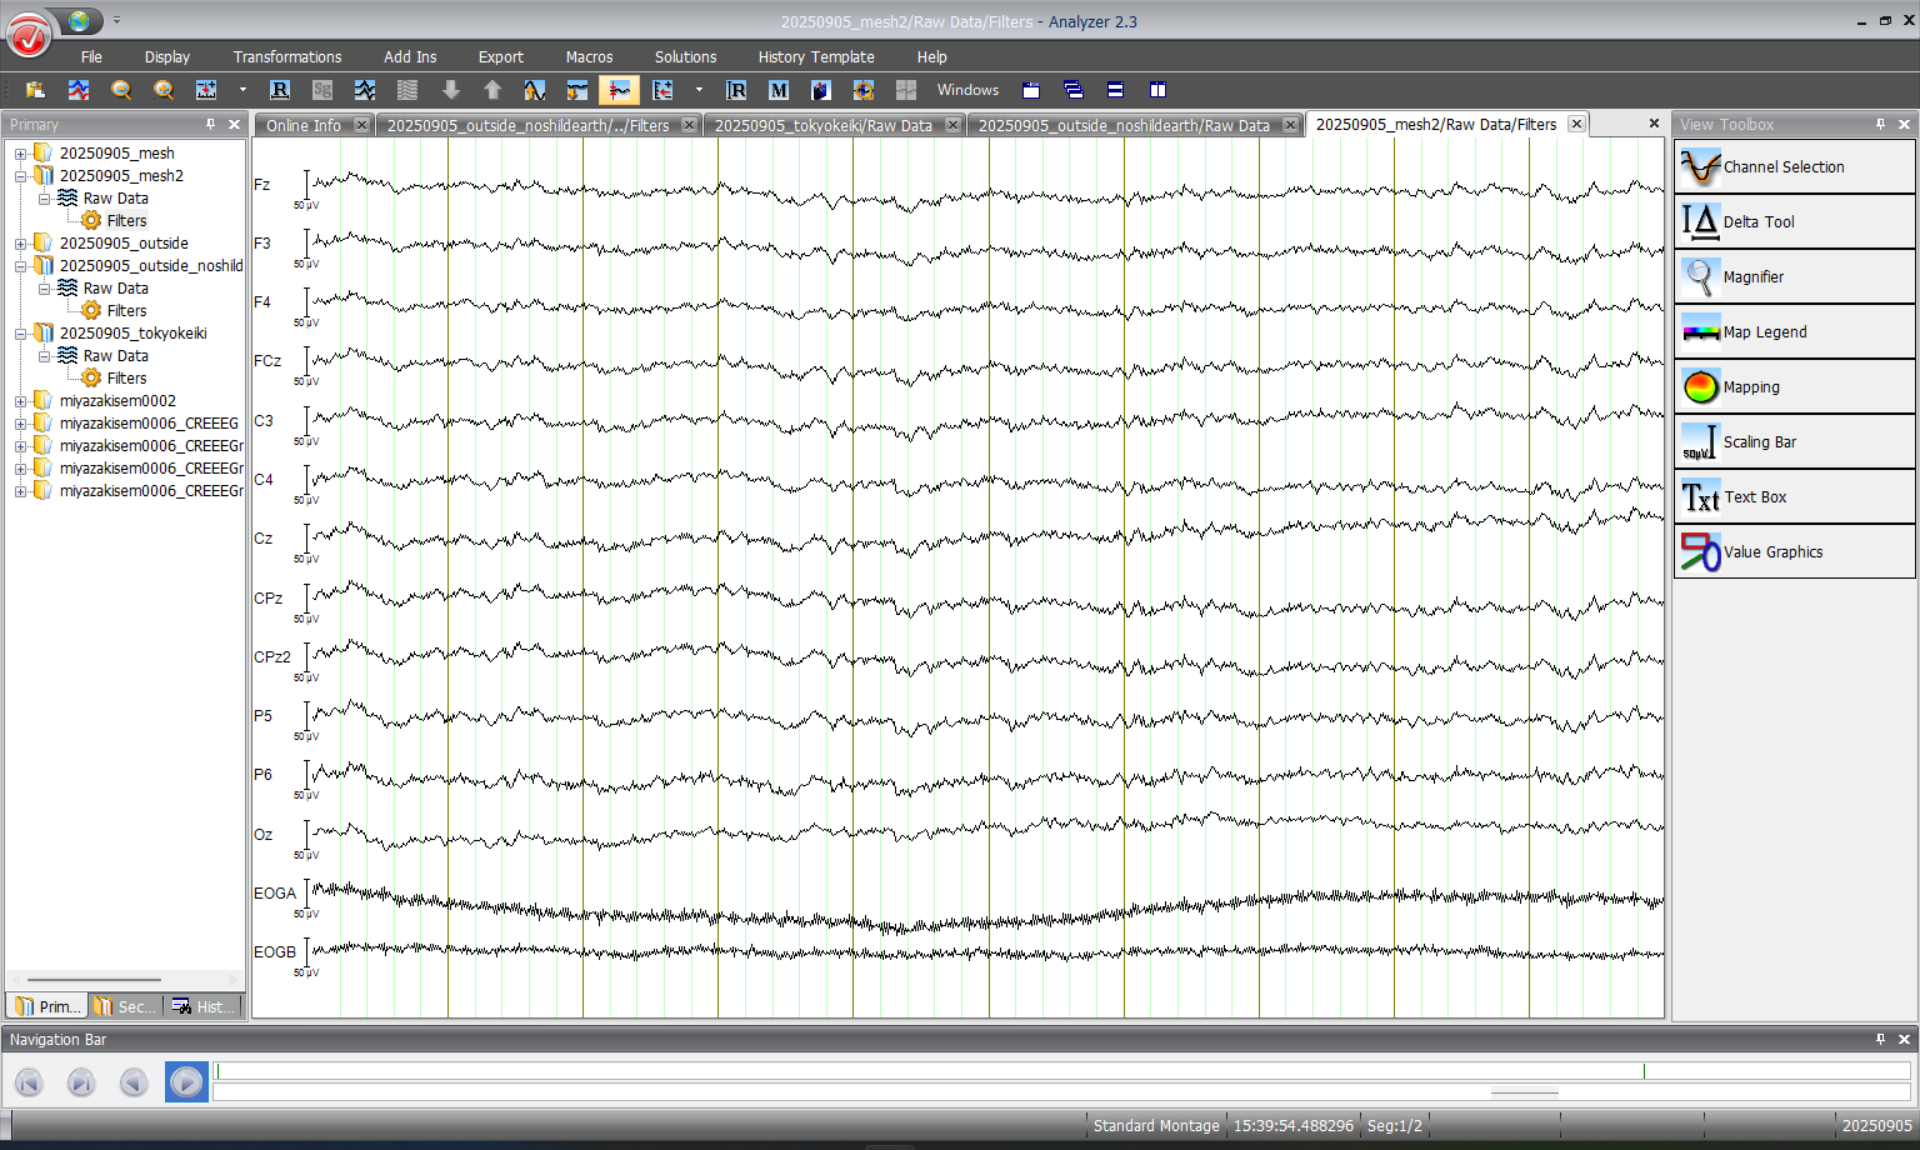Toggle the highlighted marker display toolbar button
This screenshot has height=1150, width=1920.
tap(619, 90)
